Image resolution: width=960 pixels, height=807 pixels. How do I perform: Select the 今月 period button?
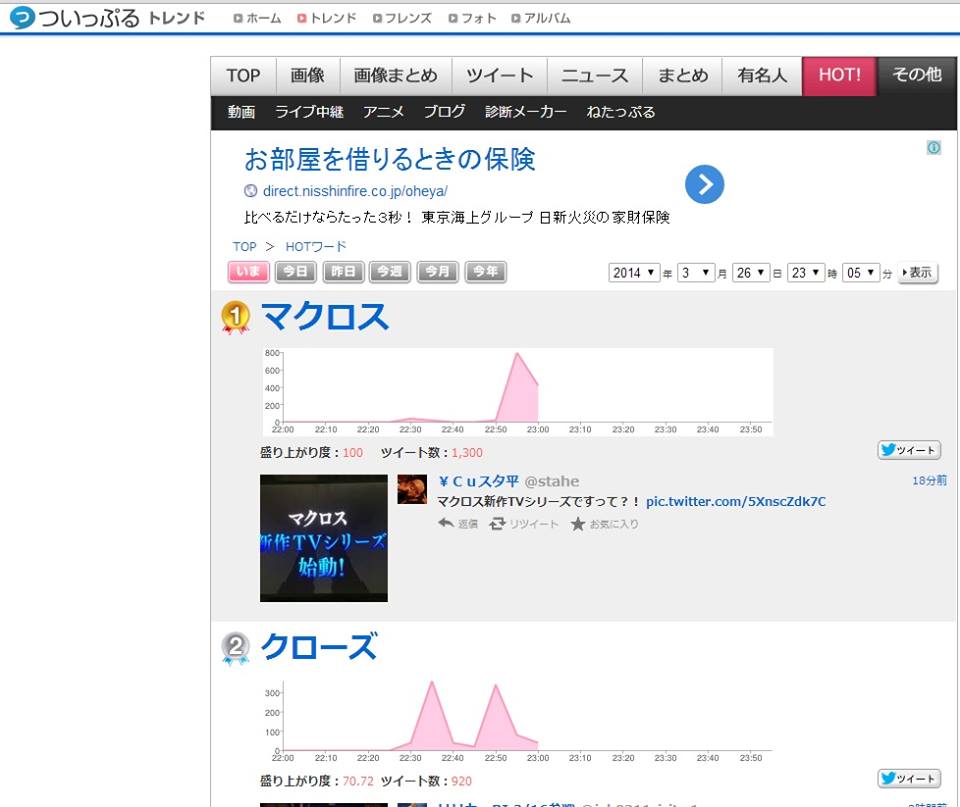tap(438, 272)
